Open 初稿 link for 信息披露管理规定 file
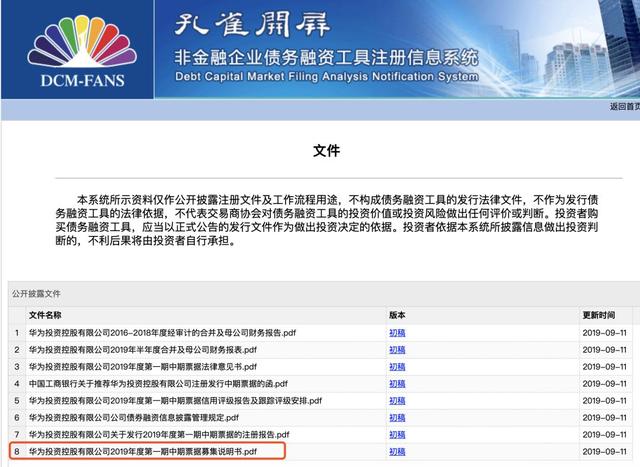 coord(397,418)
